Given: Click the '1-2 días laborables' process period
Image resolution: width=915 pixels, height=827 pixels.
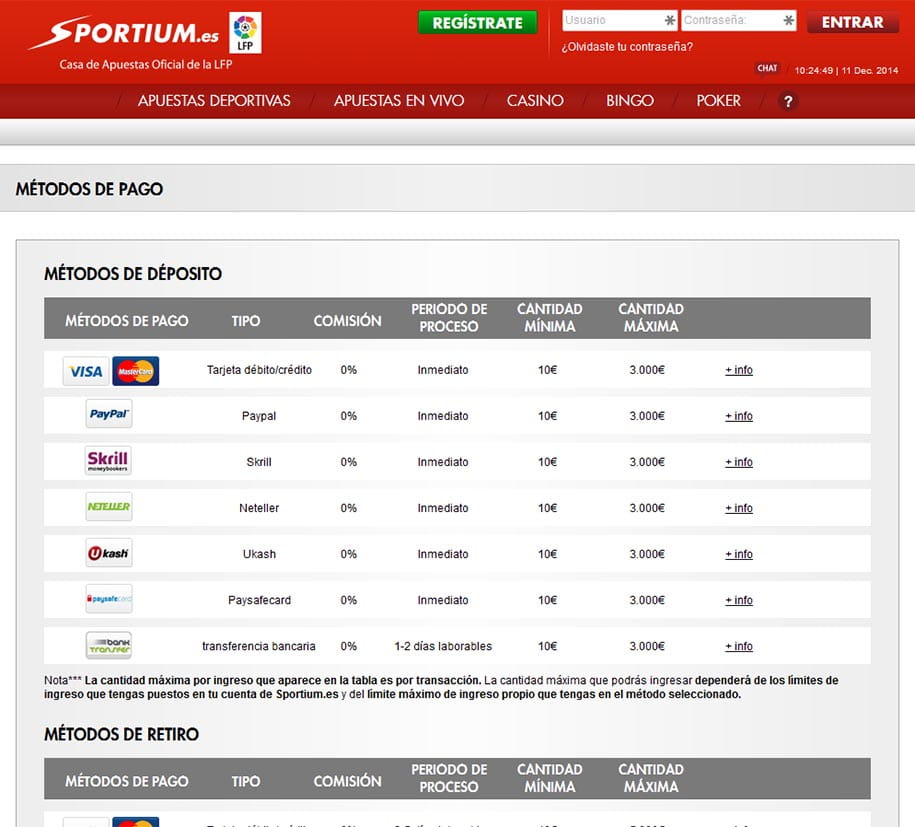Looking at the screenshot, I should pos(443,646).
